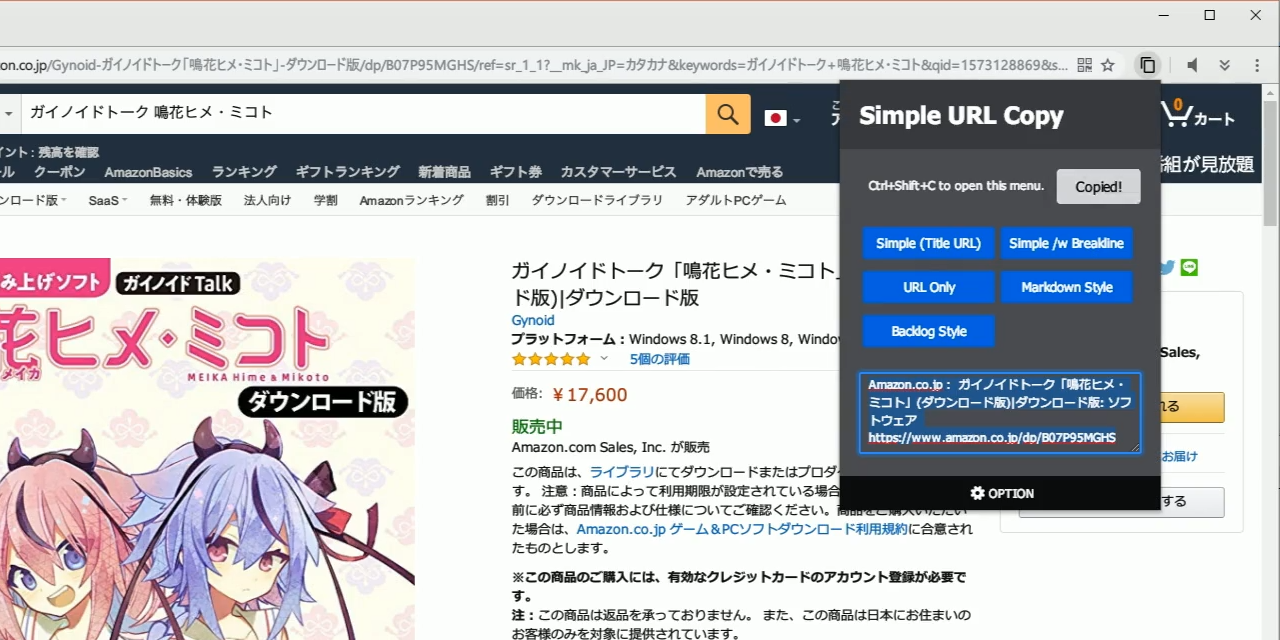
Task: Select Markdown Style copy format
Action: (x=1067, y=287)
